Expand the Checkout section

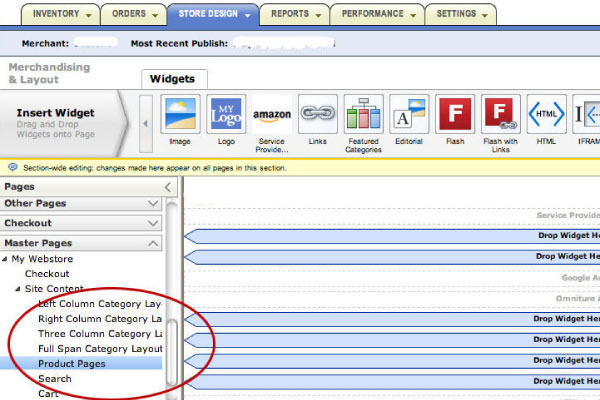pos(81,223)
